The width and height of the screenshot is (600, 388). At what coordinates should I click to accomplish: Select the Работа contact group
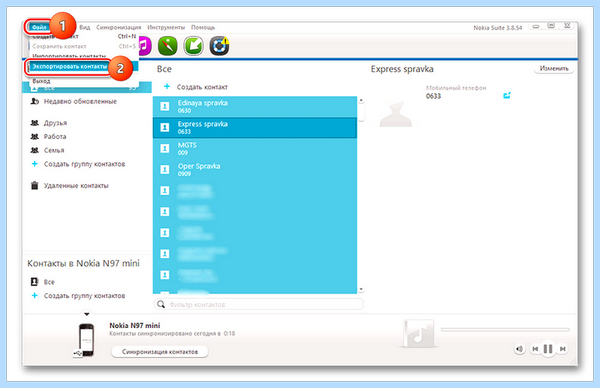(x=55, y=137)
